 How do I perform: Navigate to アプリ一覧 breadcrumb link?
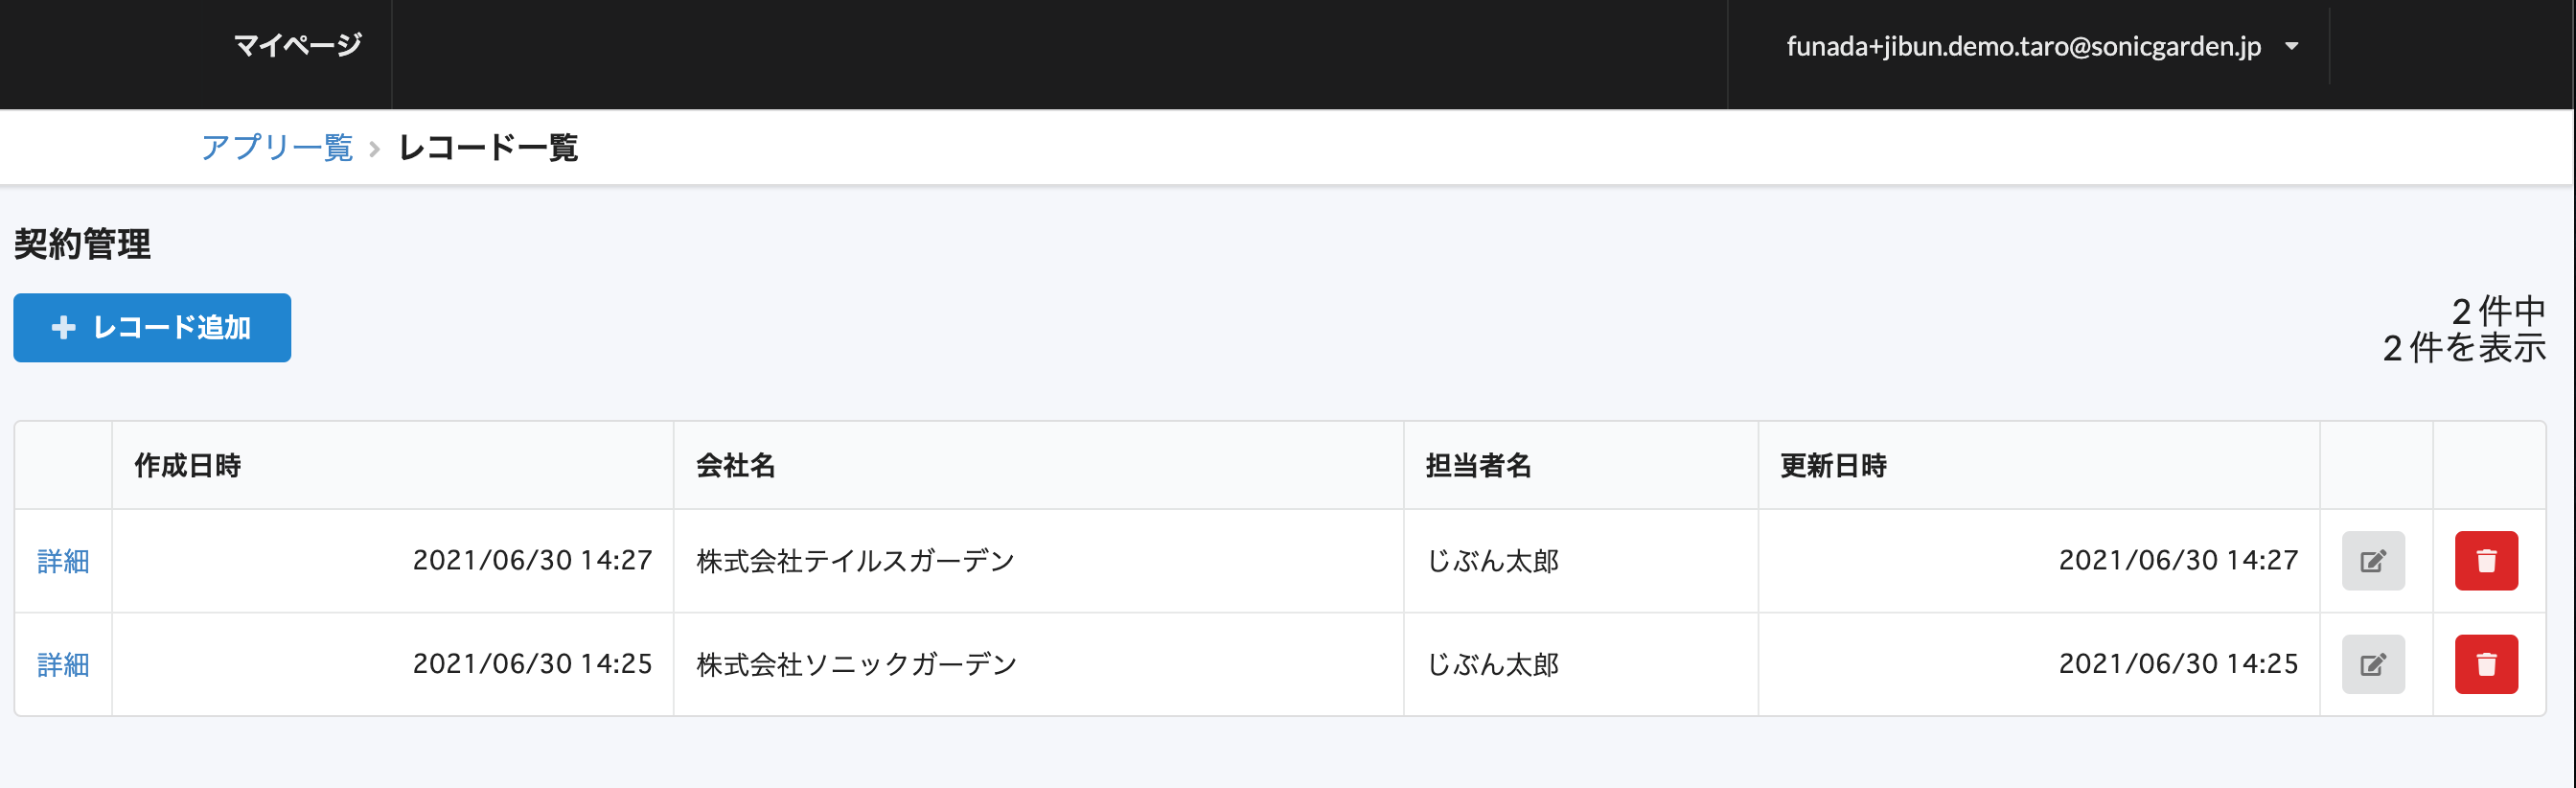(277, 148)
